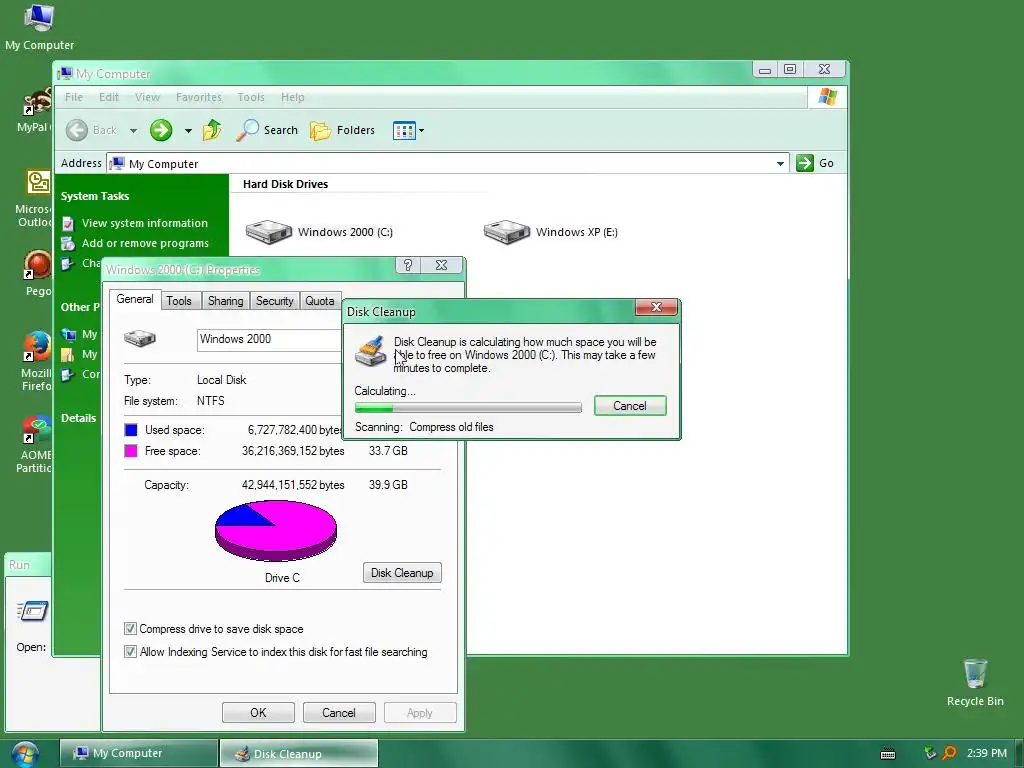Expand the Forward history dropdown arrow

188,131
